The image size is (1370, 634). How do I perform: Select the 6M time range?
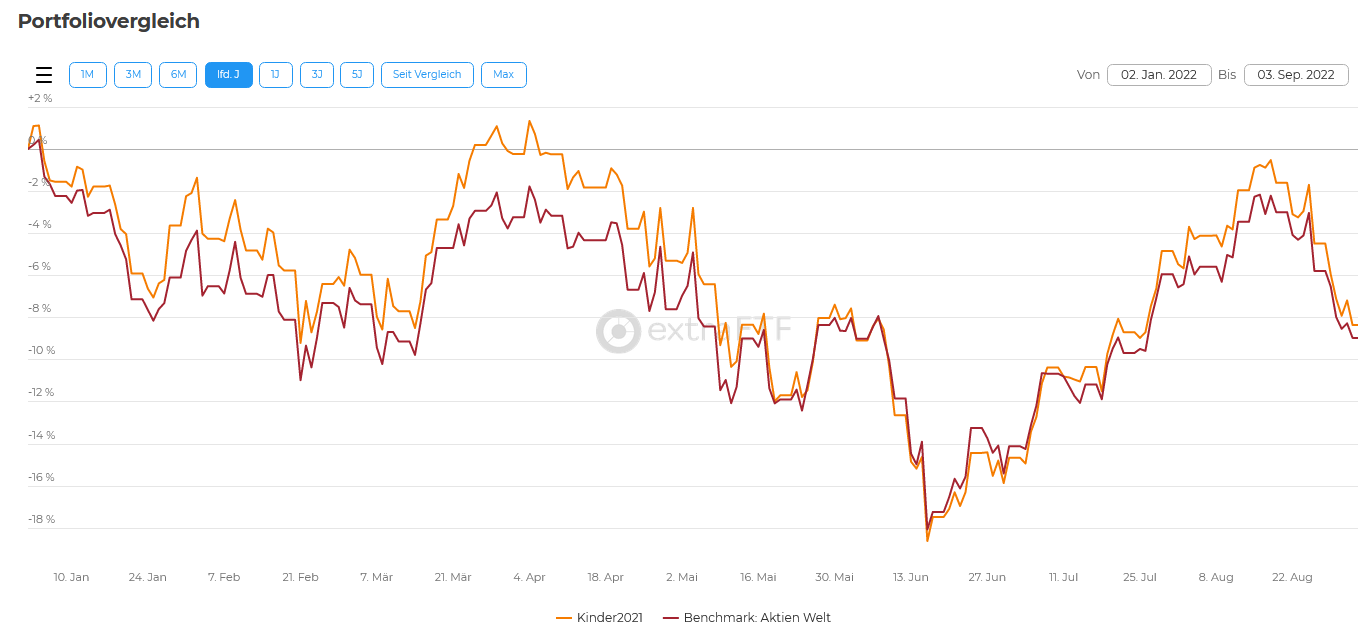click(x=178, y=75)
